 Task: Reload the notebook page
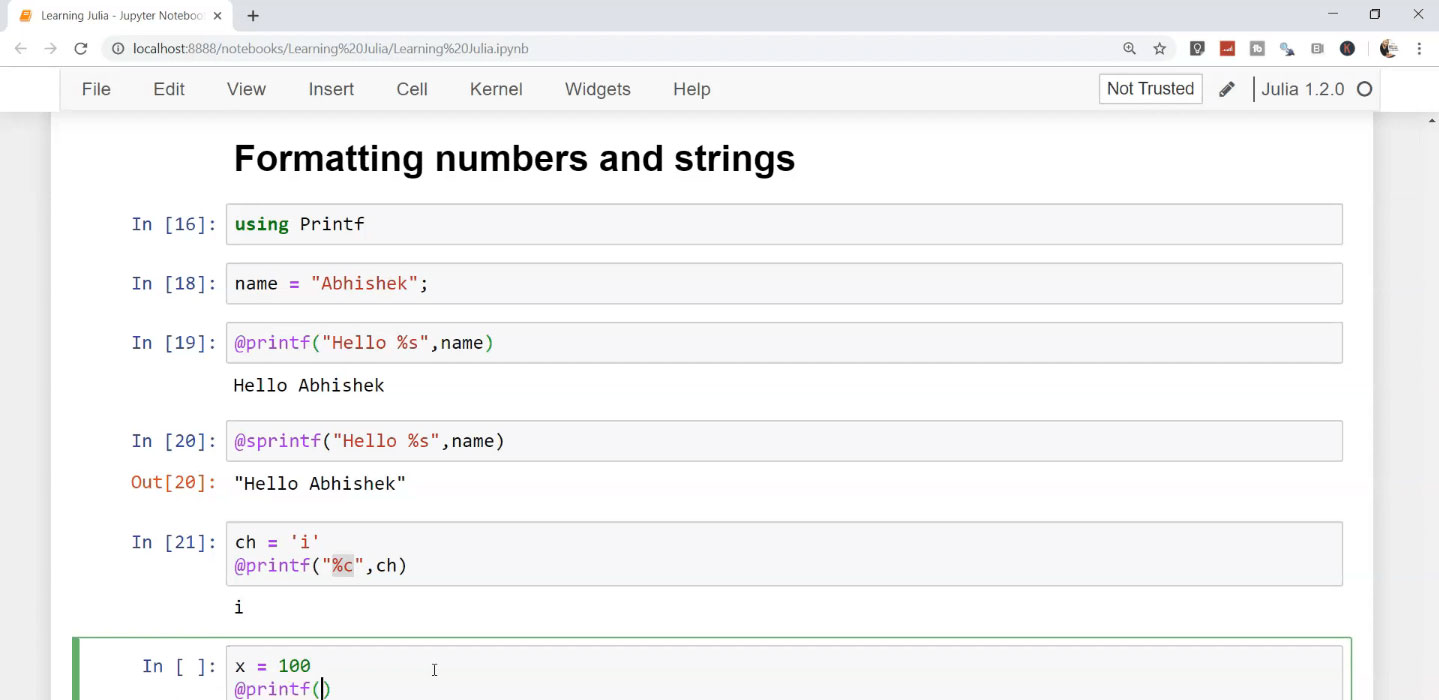pos(81,48)
